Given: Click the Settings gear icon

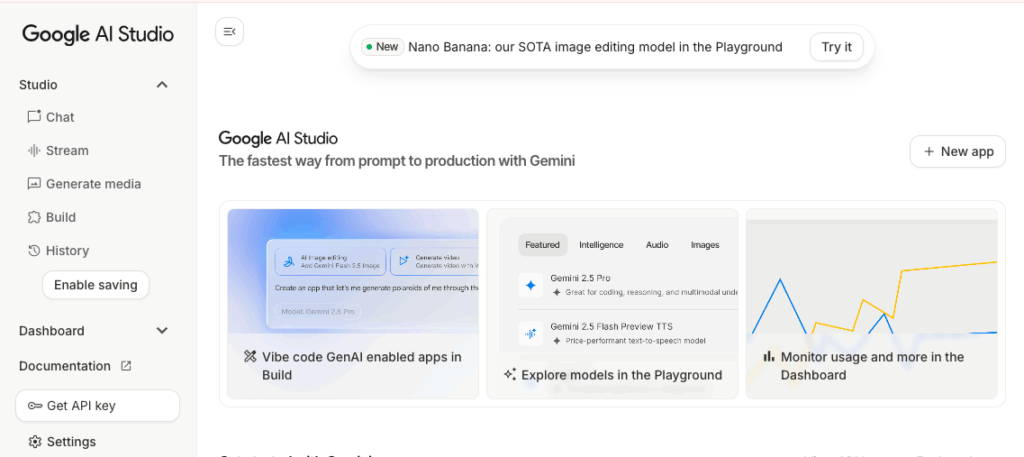Looking at the screenshot, I should [35, 442].
